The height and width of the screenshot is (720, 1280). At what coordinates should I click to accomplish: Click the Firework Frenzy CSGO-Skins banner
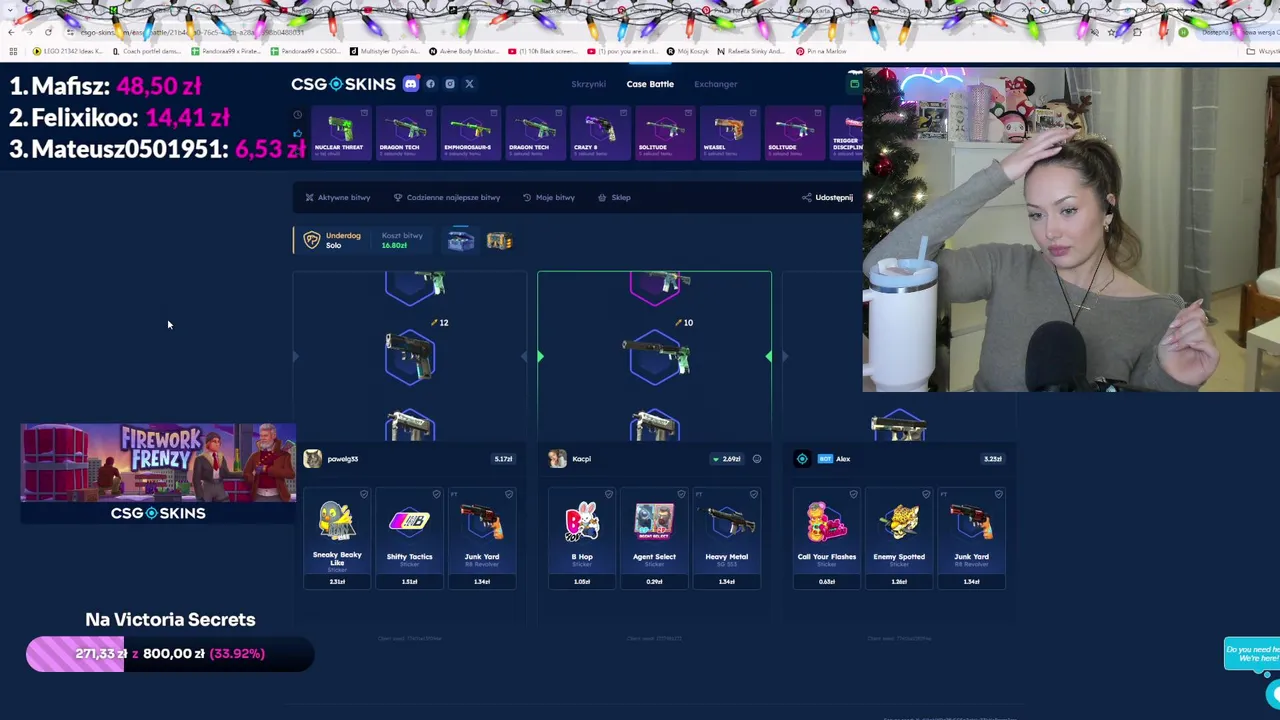[x=158, y=473]
